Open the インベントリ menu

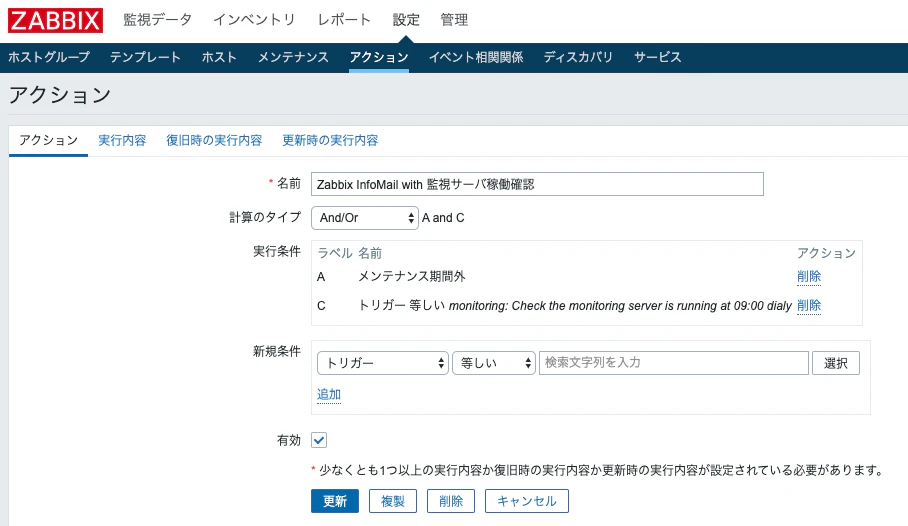(254, 20)
